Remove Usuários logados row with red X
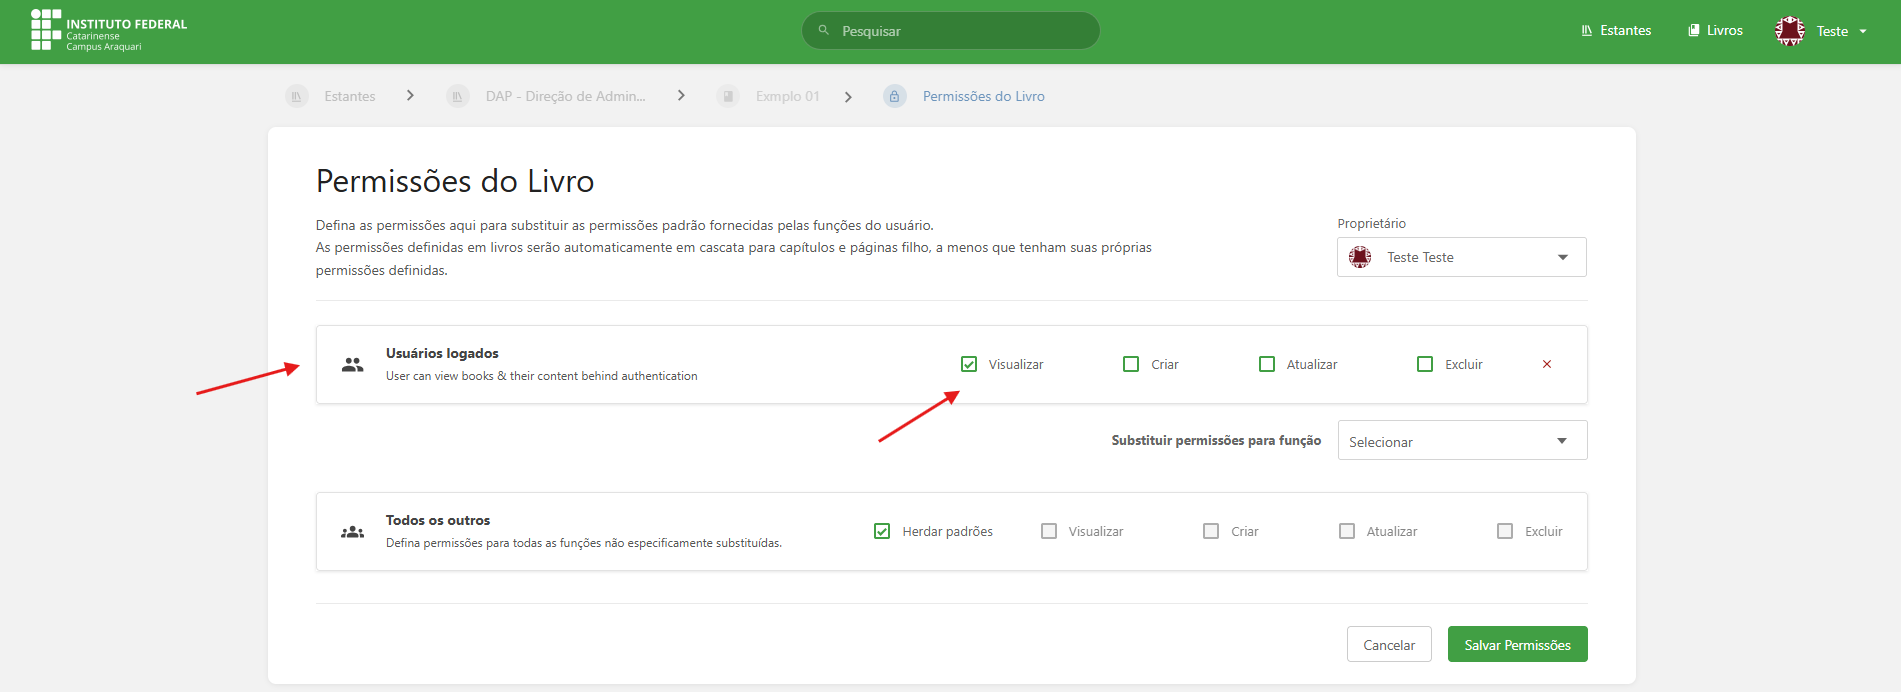The width and height of the screenshot is (1901, 692). pos(1547,364)
